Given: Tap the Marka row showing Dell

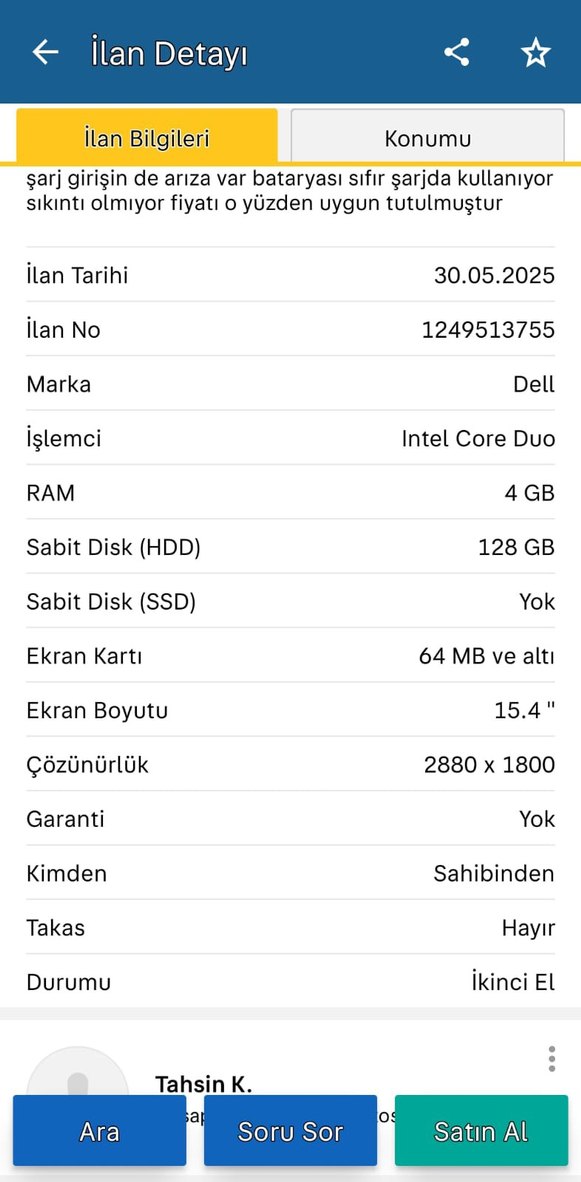Looking at the screenshot, I should [290, 384].
